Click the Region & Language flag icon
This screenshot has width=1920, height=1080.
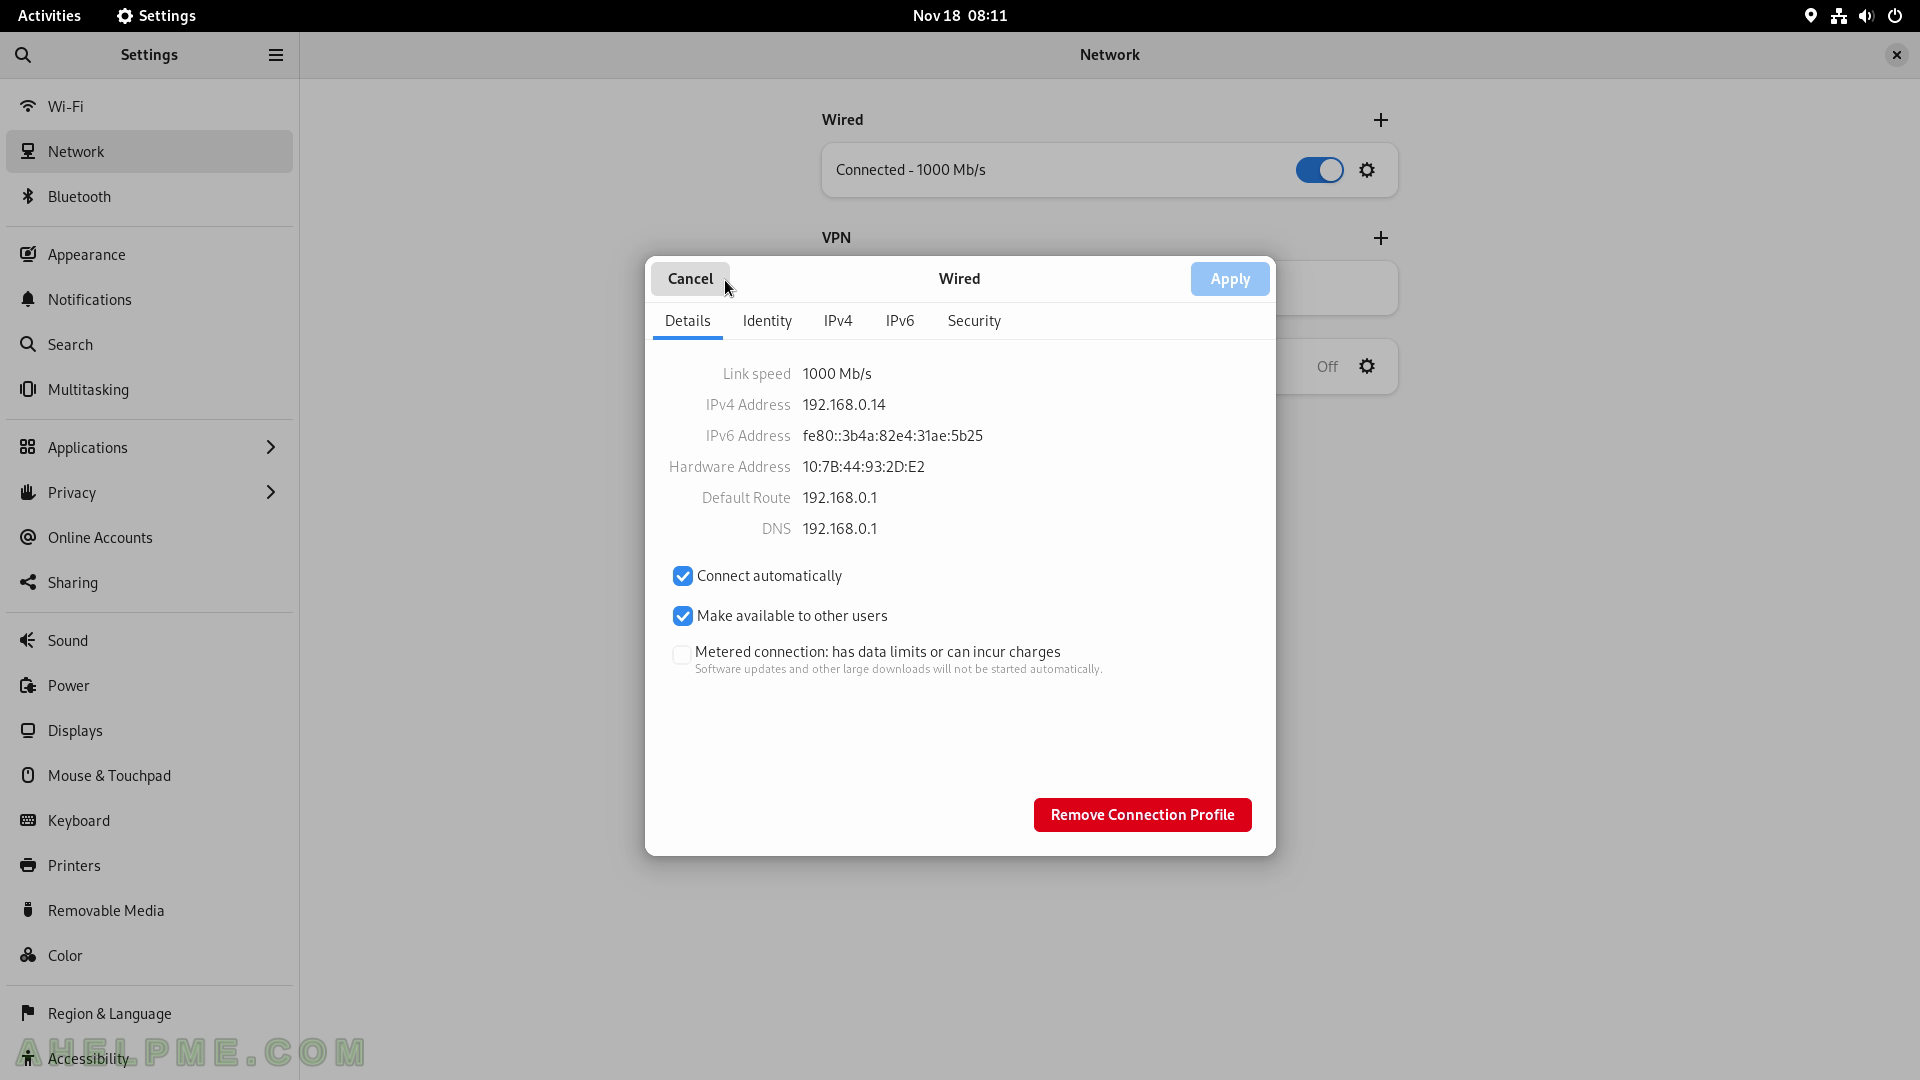(28, 1013)
